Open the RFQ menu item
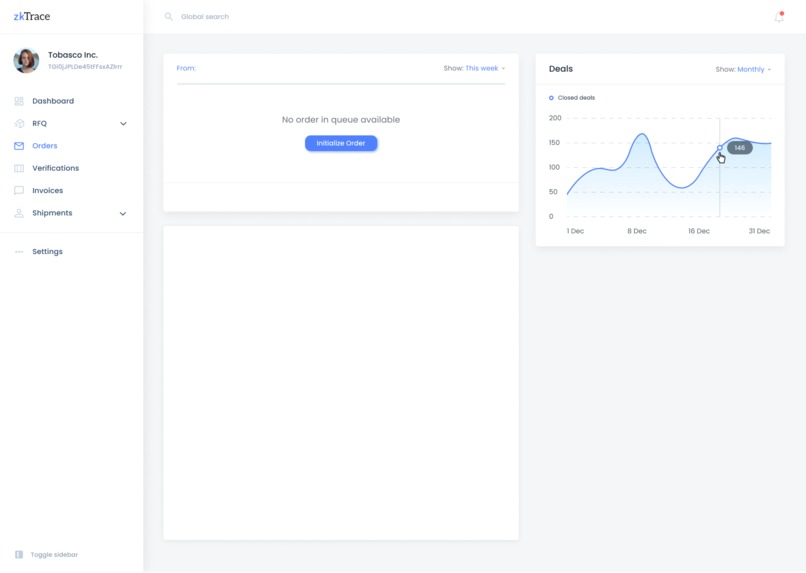Viewport: 806px width, 573px height. [x=40, y=123]
